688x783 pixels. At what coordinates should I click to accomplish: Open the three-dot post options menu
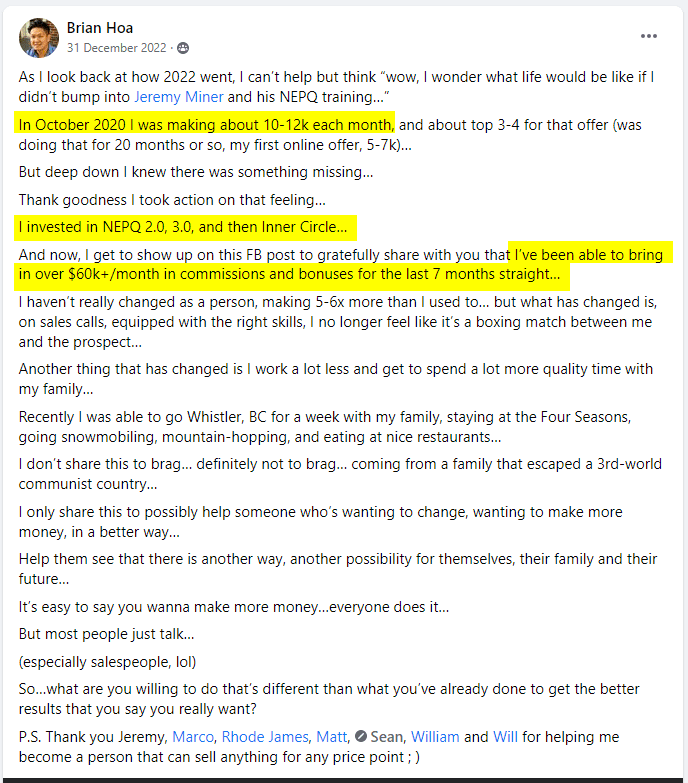pos(649,36)
